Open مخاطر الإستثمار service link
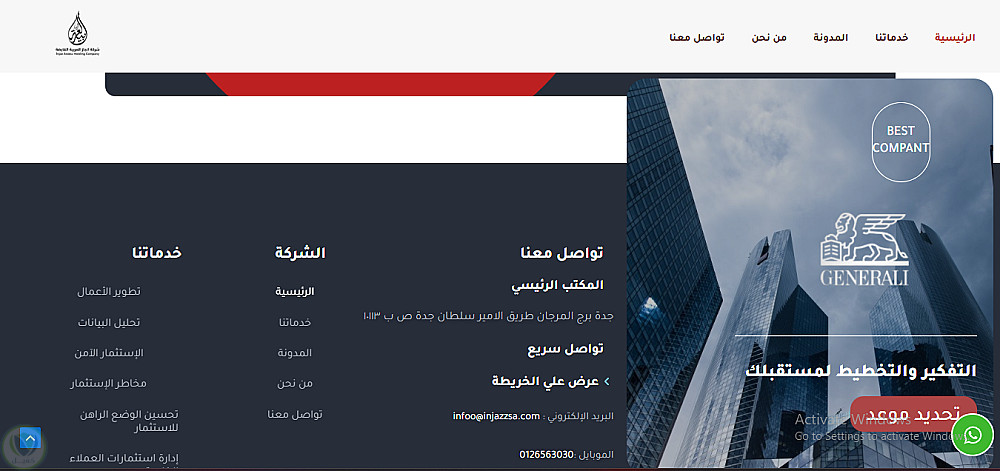Image resolution: width=1000 pixels, height=471 pixels. point(108,383)
